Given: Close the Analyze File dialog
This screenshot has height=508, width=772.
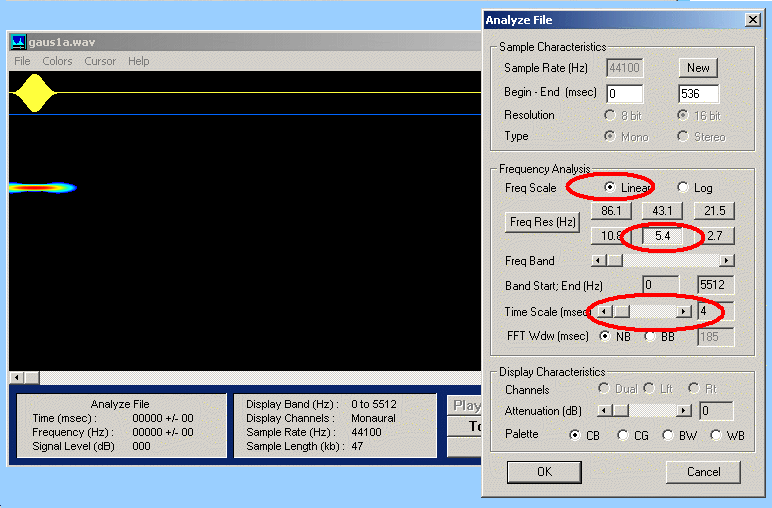Looking at the screenshot, I should pyautogui.click(x=752, y=20).
